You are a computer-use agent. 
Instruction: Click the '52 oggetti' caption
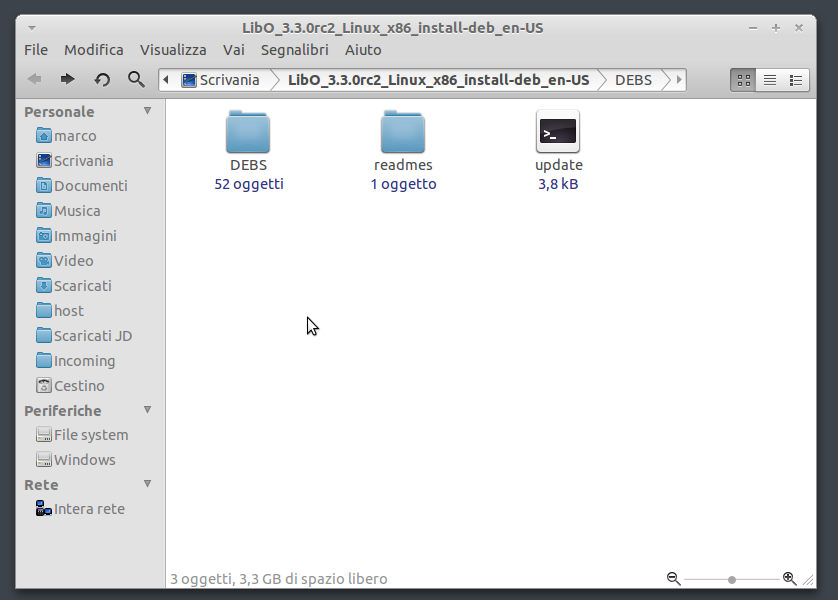(249, 184)
